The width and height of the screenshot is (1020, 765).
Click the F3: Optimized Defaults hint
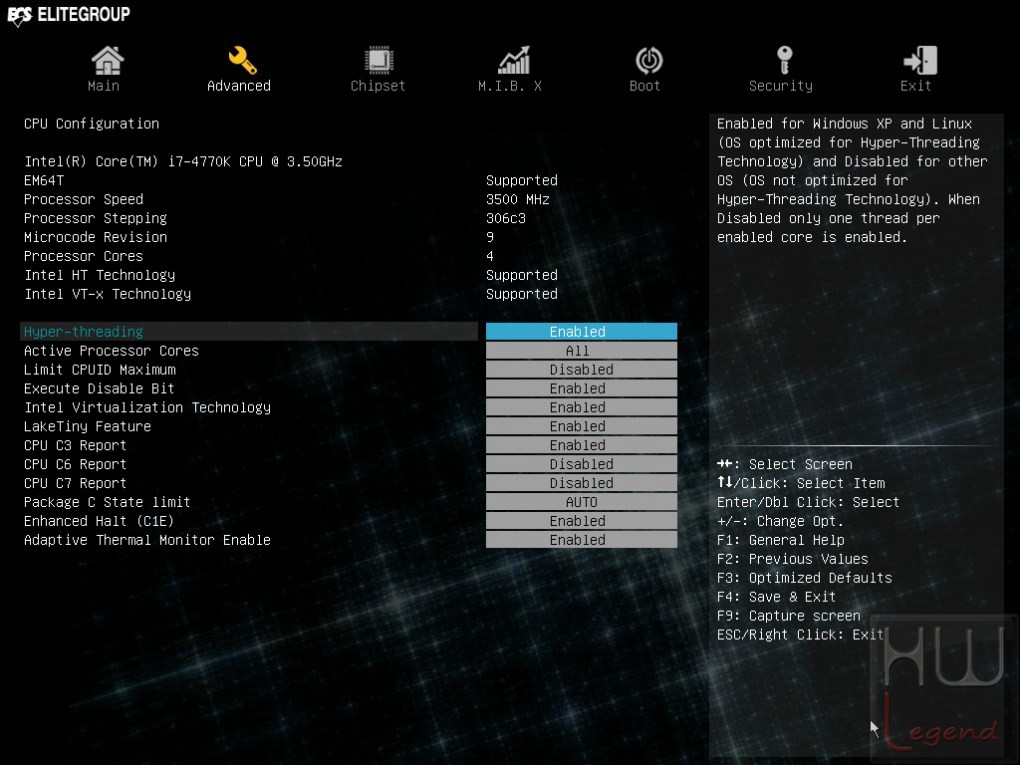804,578
